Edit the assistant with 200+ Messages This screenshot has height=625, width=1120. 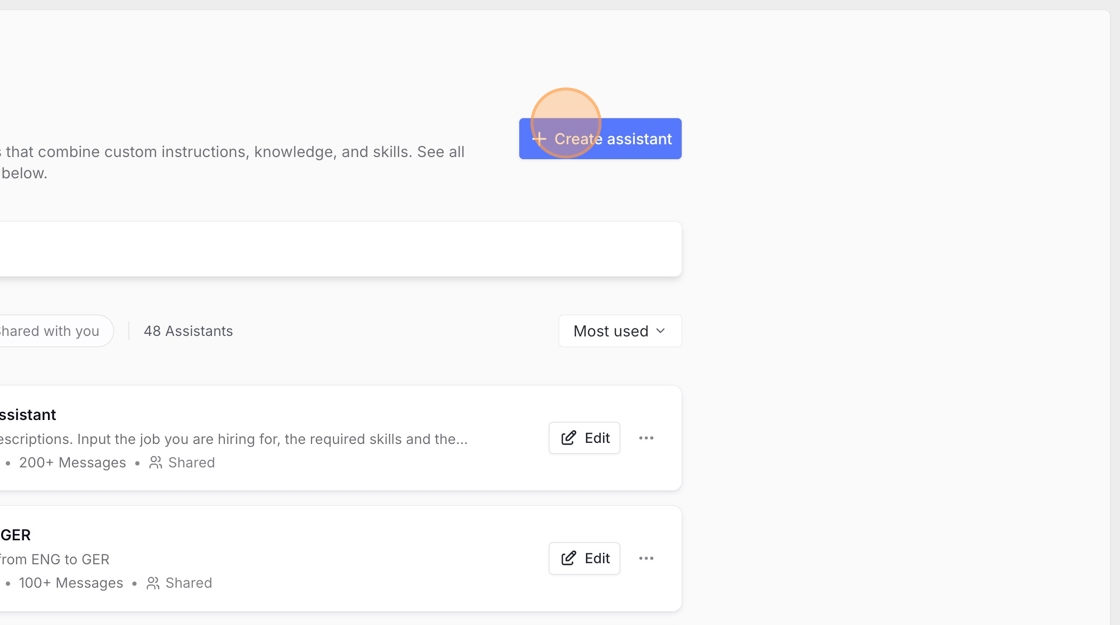pyautogui.click(x=584, y=438)
